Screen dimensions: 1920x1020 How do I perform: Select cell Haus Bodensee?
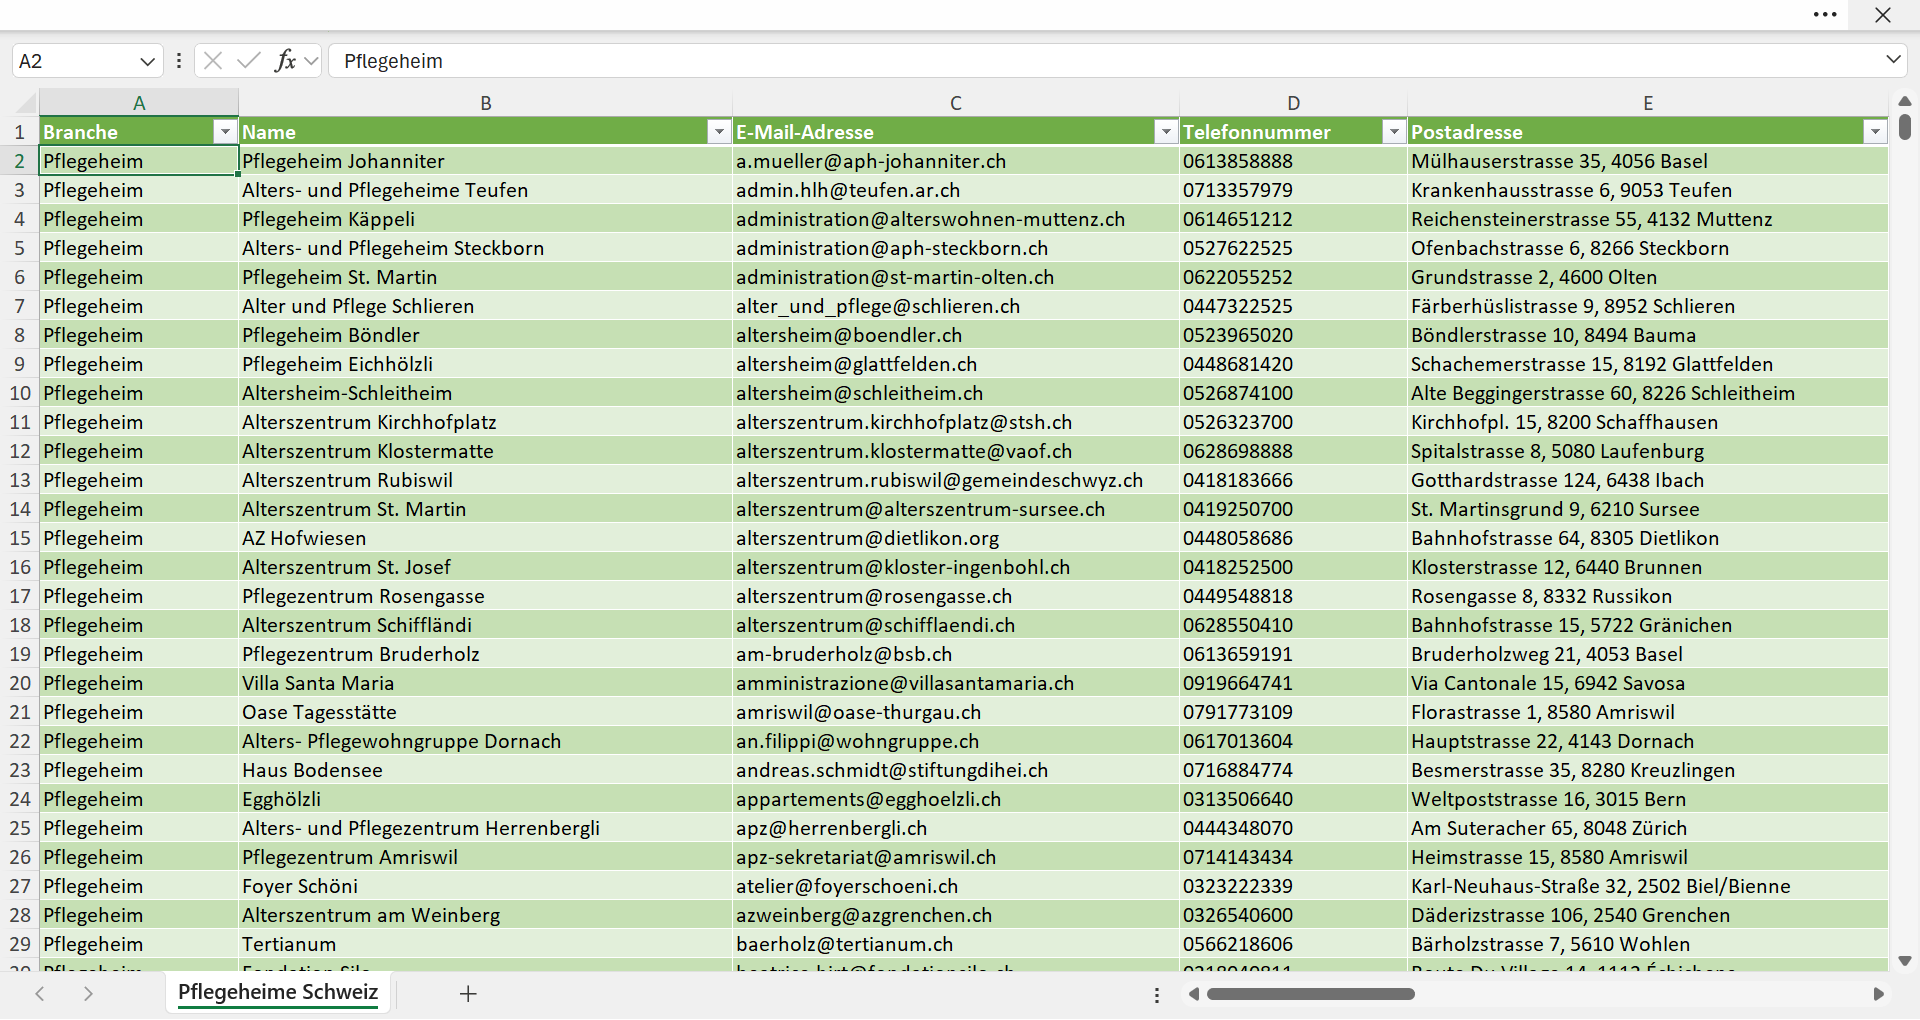point(486,770)
